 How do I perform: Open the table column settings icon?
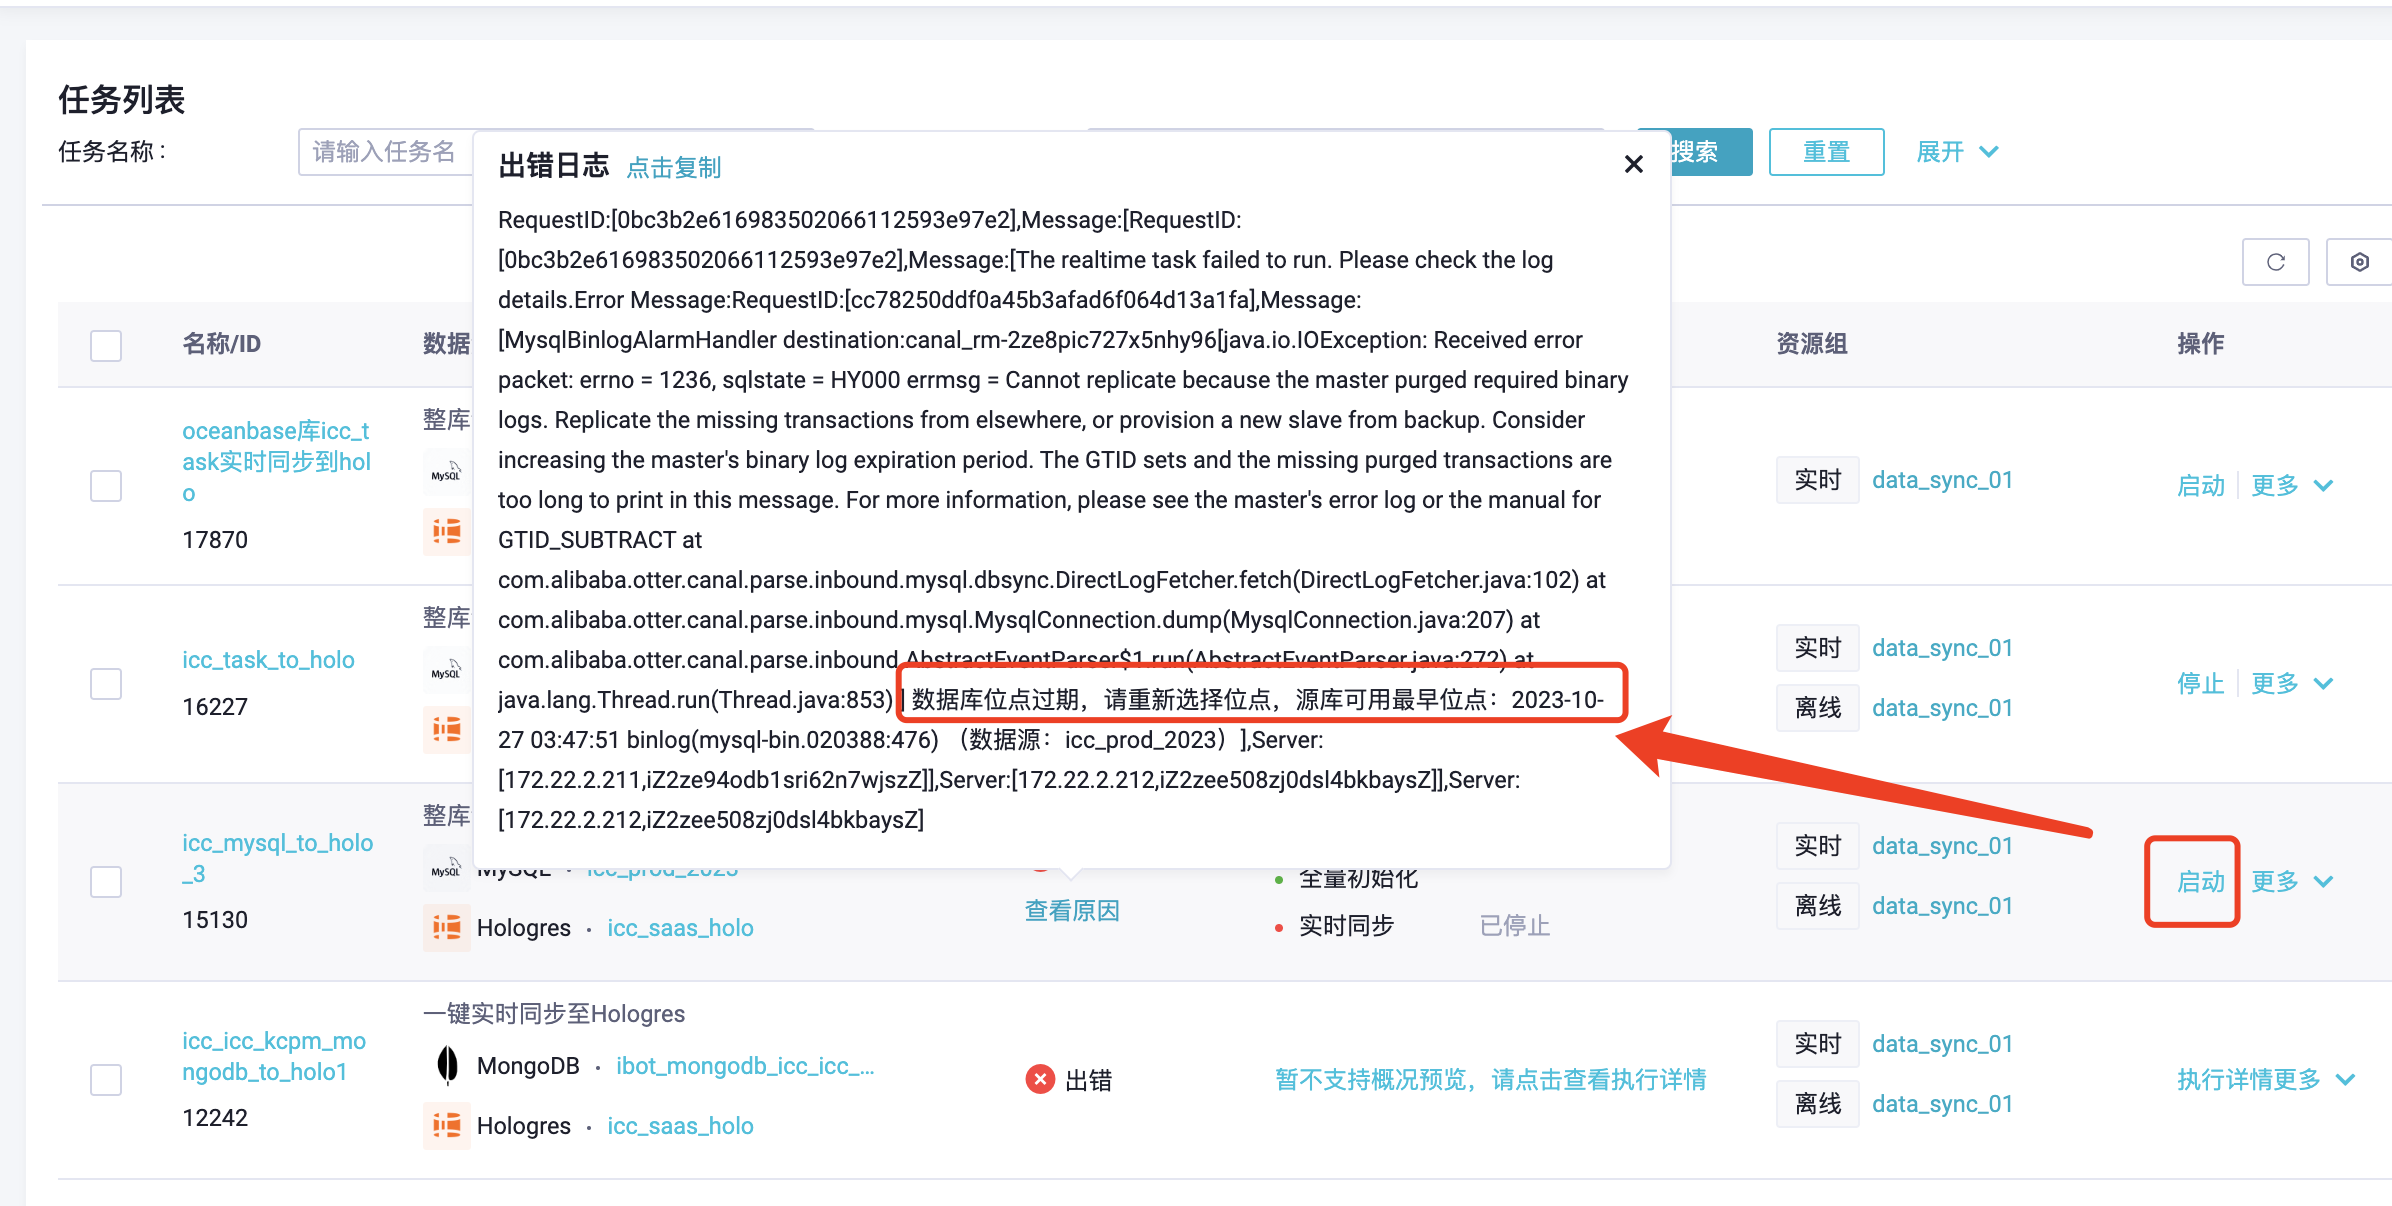[2359, 262]
